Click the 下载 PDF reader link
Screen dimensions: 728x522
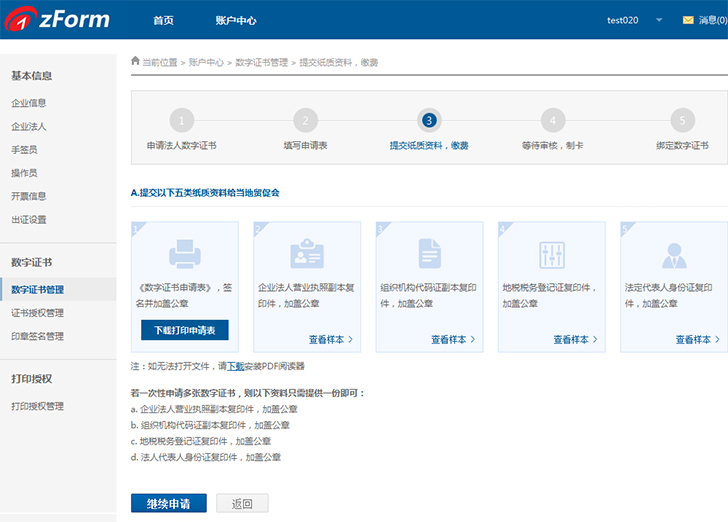pyautogui.click(x=235, y=367)
